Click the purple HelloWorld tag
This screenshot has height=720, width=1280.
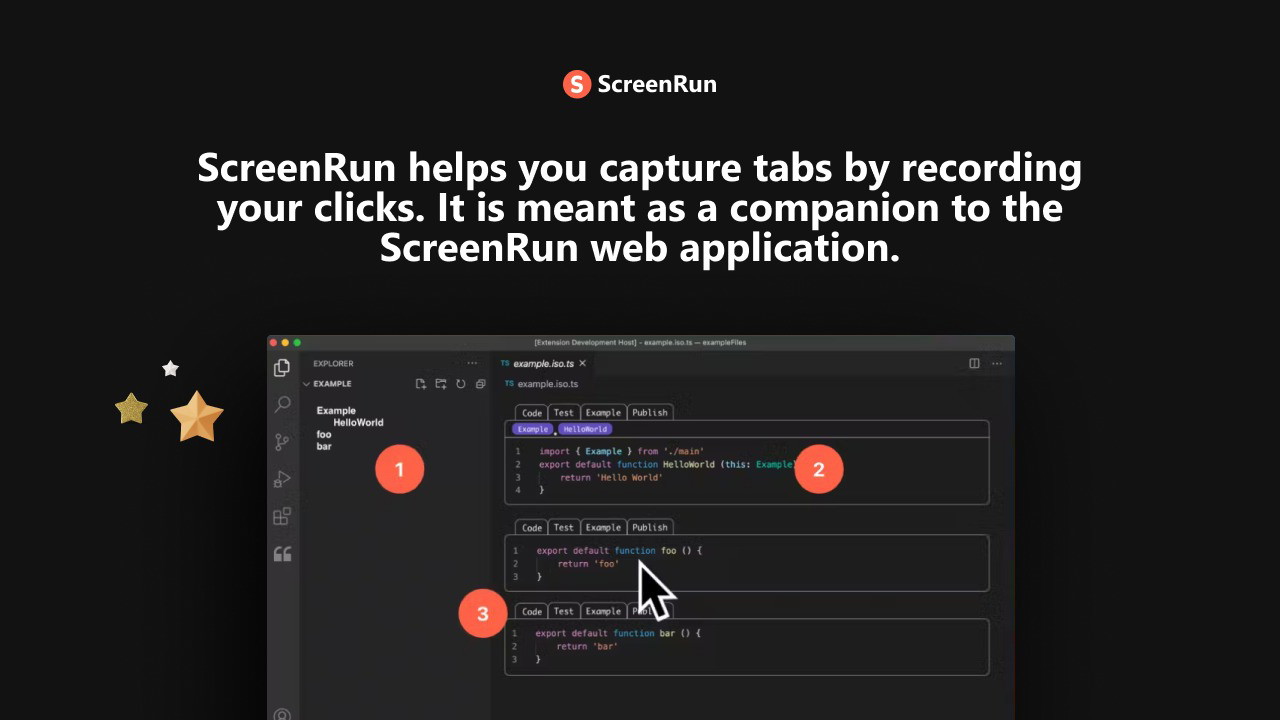585,429
